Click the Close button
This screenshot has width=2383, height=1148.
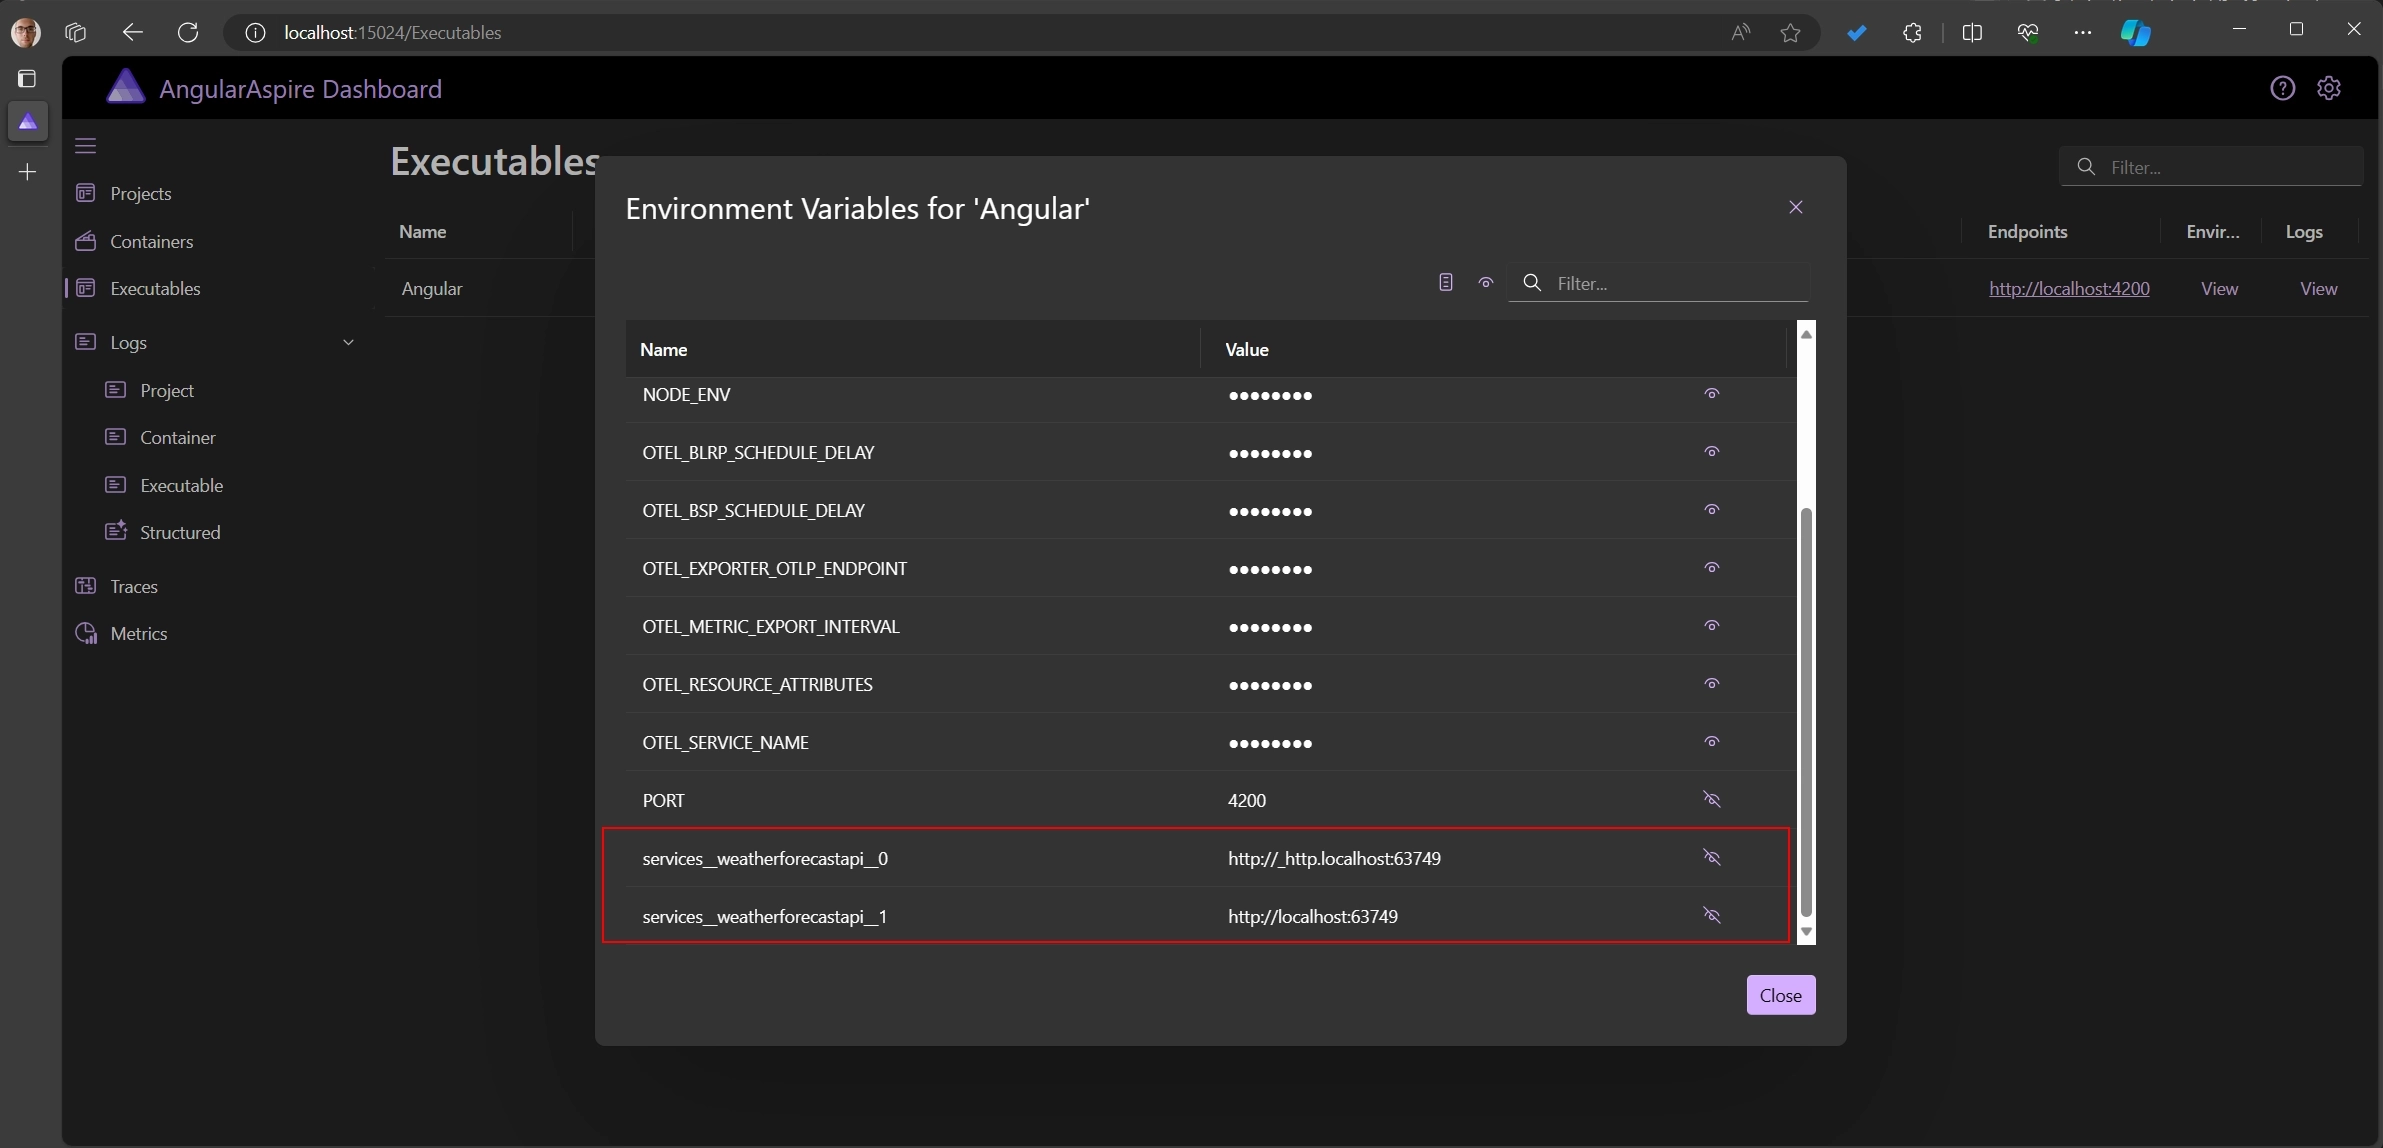1780,995
